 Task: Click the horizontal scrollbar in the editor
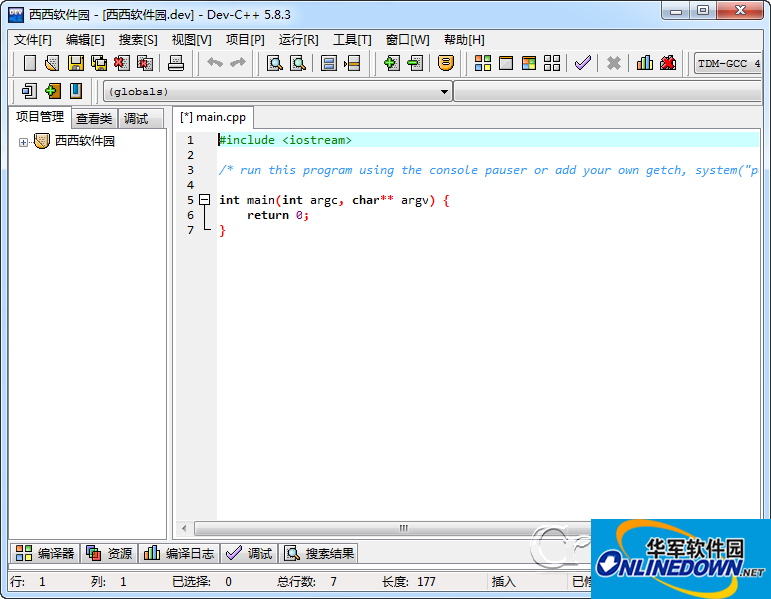404,528
